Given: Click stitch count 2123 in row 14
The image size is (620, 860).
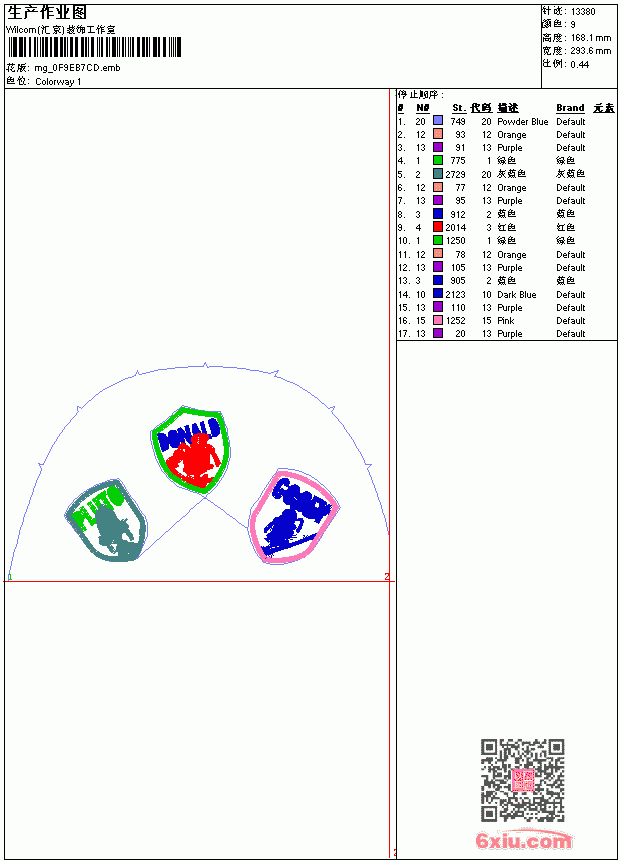Looking at the screenshot, I should 455,295.
